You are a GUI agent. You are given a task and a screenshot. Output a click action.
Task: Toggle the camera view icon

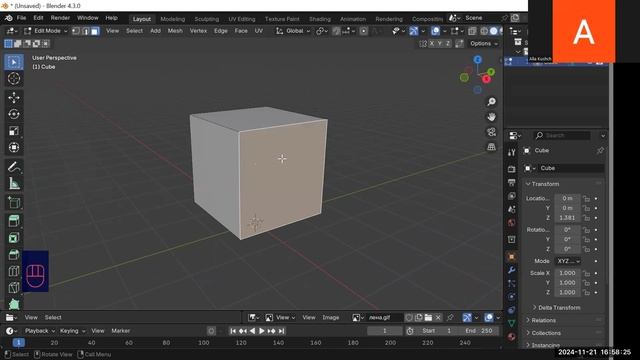pyautogui.click(x=491, y=132)
